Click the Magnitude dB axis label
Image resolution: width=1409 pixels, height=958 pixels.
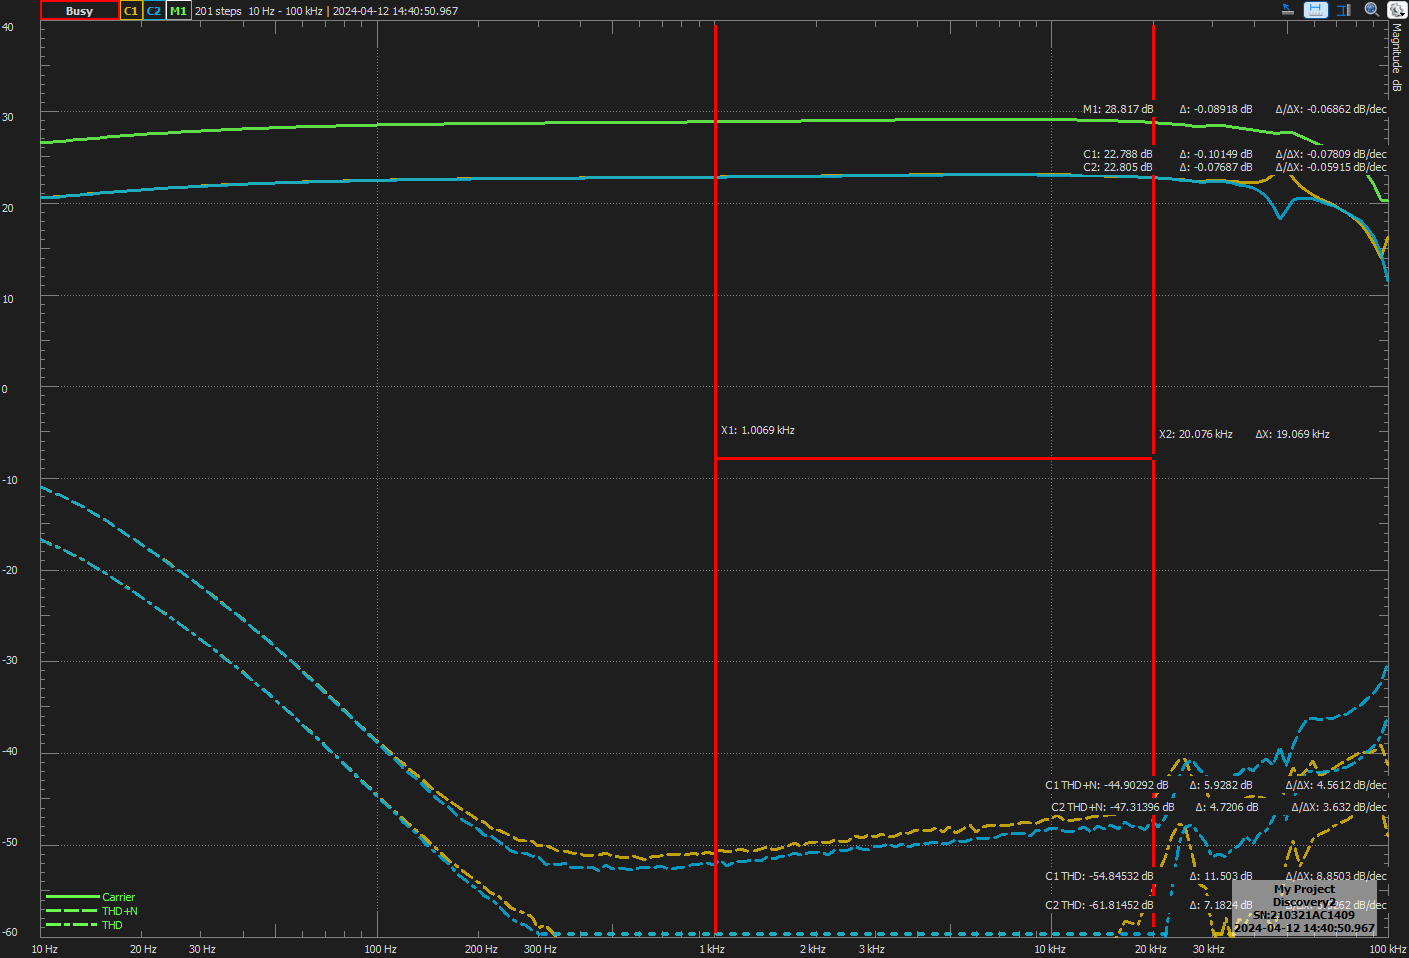point(1397,57)
